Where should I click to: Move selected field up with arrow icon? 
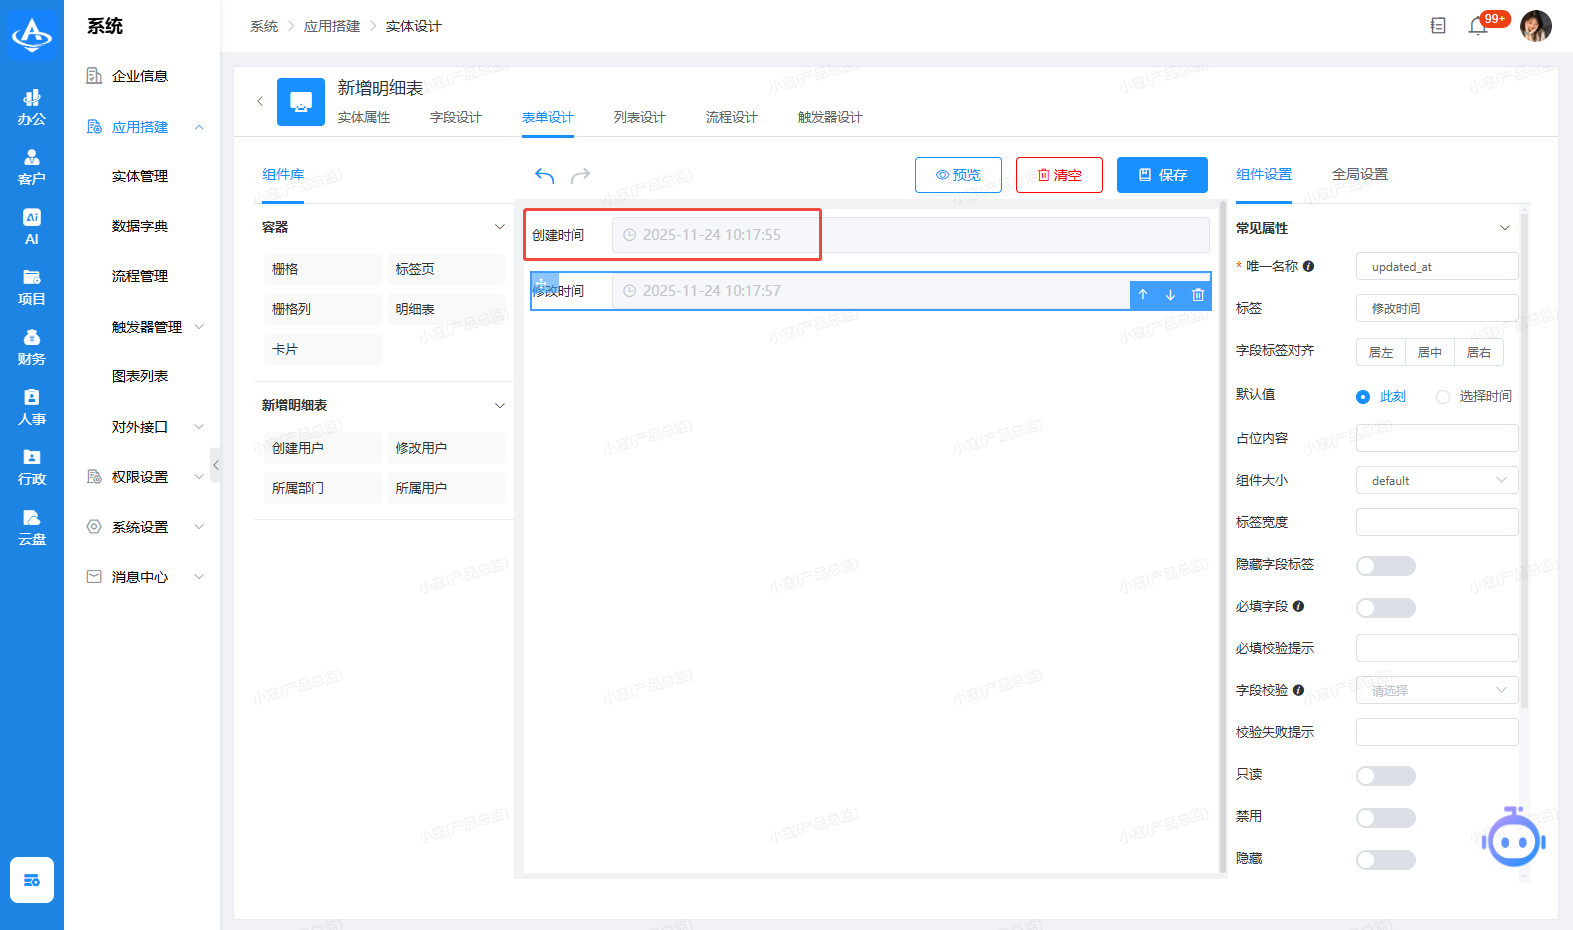tap(1143, 295)
